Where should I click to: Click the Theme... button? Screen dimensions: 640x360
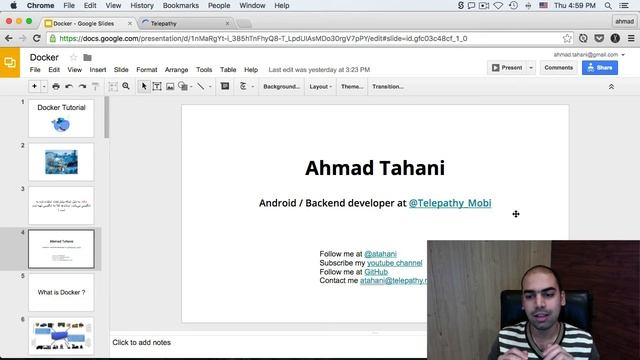[352, 87]
